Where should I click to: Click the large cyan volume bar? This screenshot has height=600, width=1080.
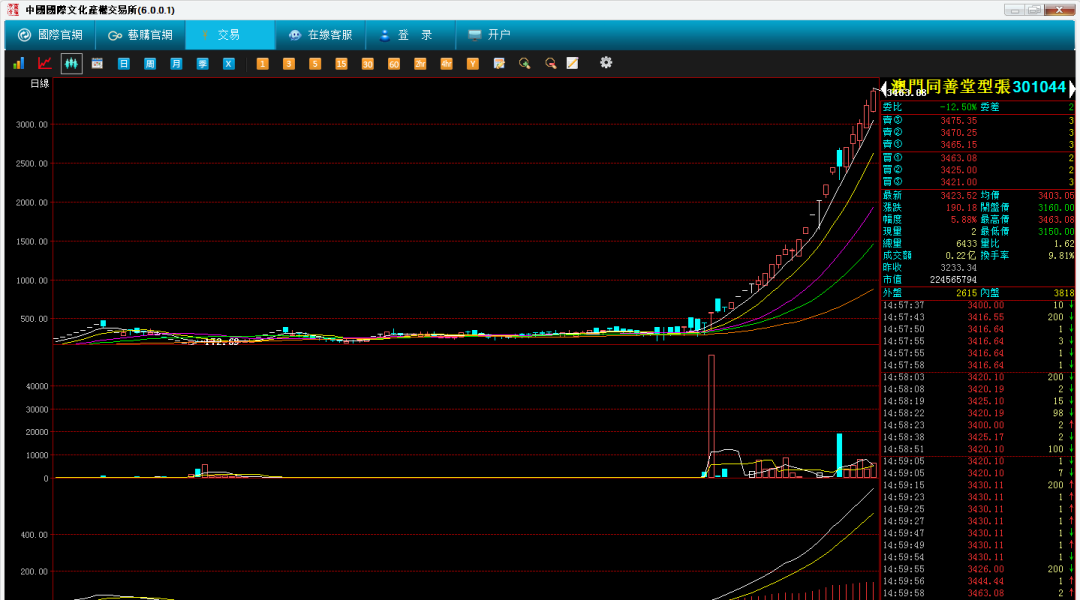[839, 455]
